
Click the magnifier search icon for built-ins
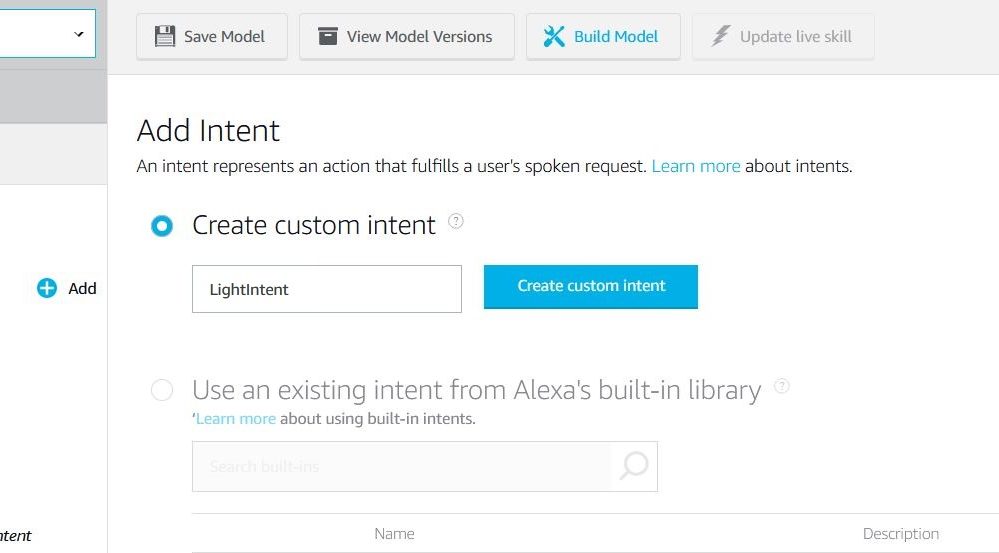click(x=634, y=466)
